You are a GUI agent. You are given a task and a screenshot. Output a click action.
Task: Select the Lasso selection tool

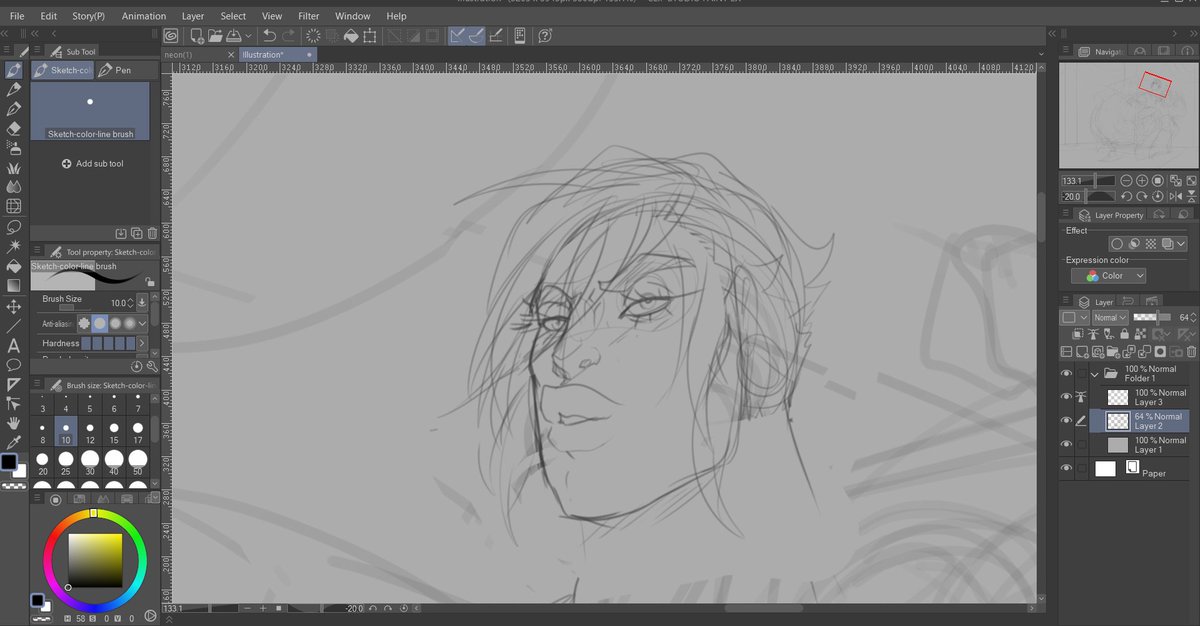pos(14,226)
